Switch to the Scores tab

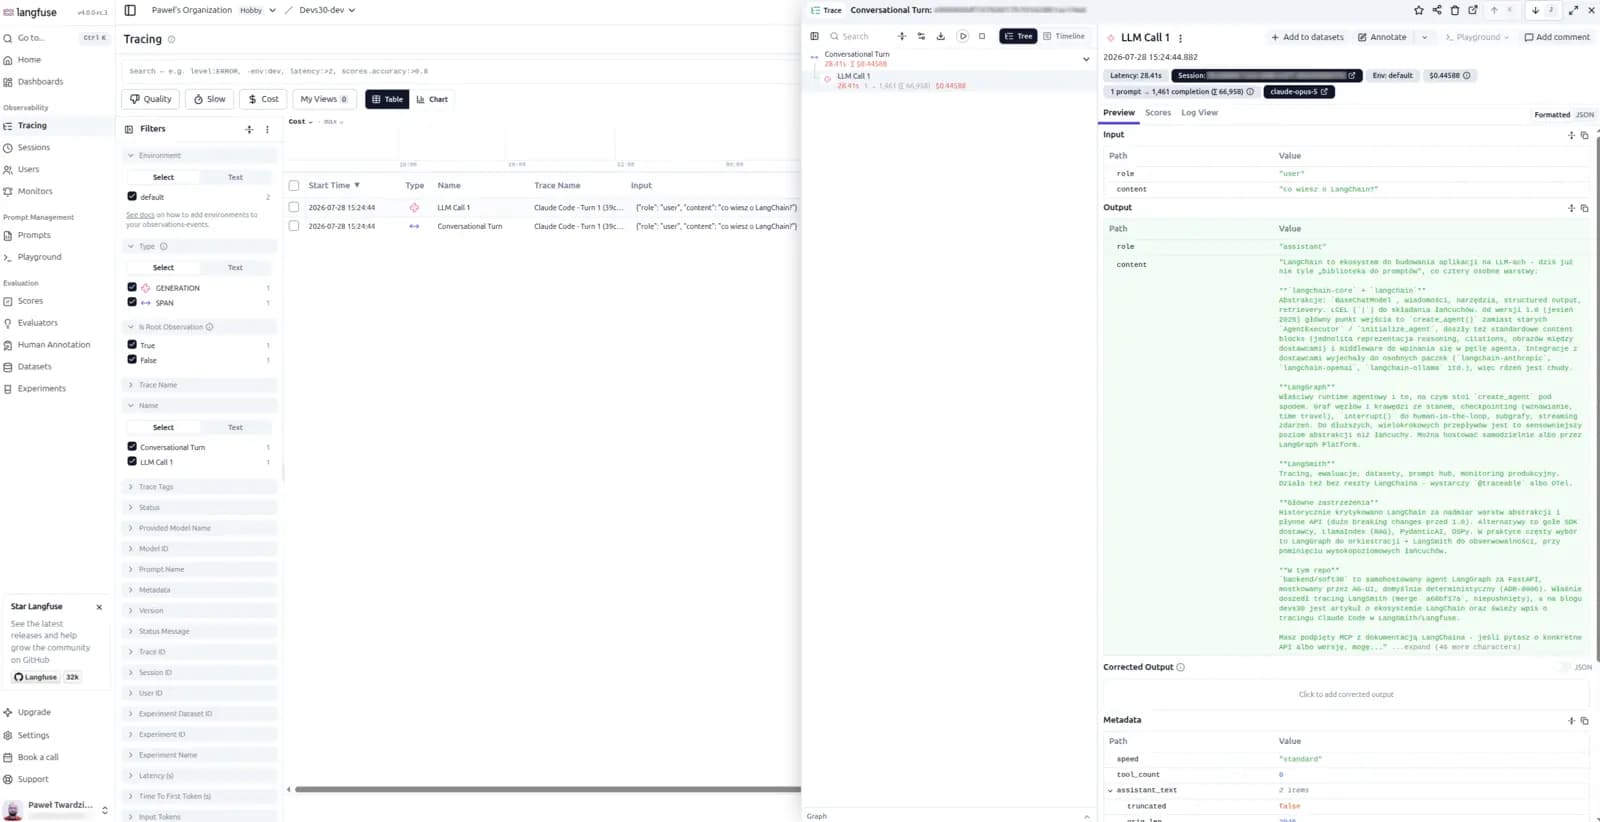[1158, 113]
